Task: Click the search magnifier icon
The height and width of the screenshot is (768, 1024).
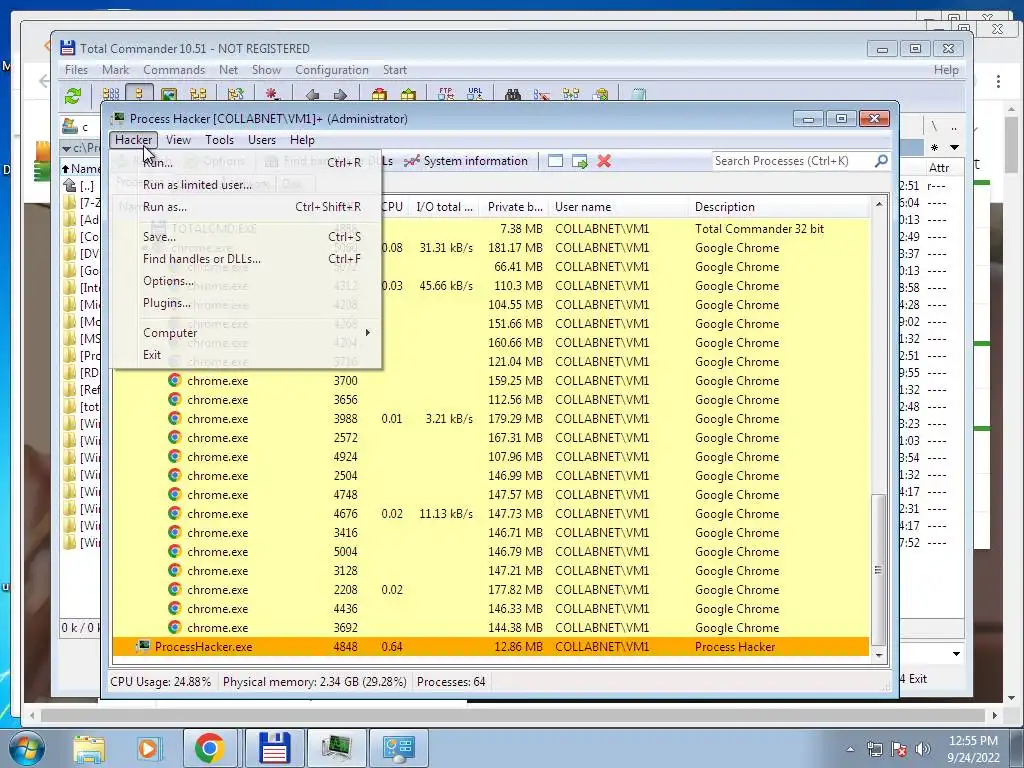Action: click(x=881, y=161)
